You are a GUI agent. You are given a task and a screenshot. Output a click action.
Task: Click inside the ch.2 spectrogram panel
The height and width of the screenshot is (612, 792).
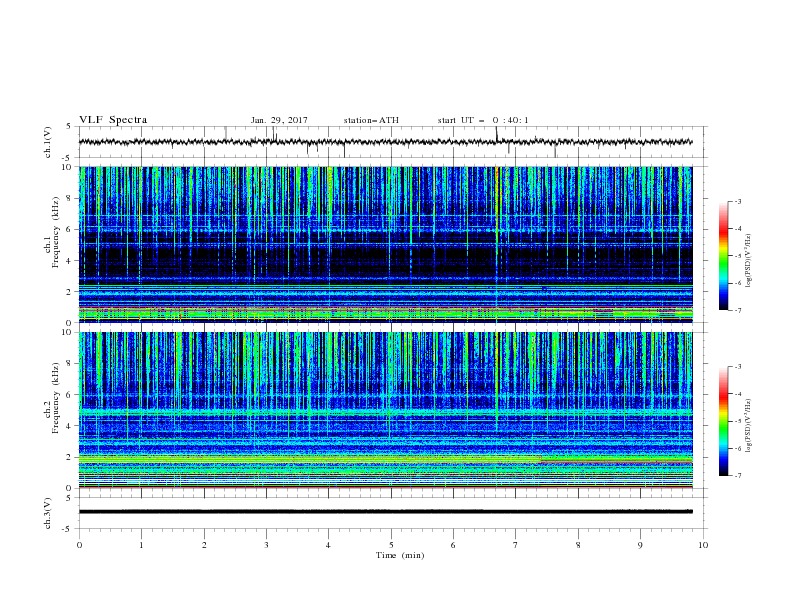coord(386,410)
